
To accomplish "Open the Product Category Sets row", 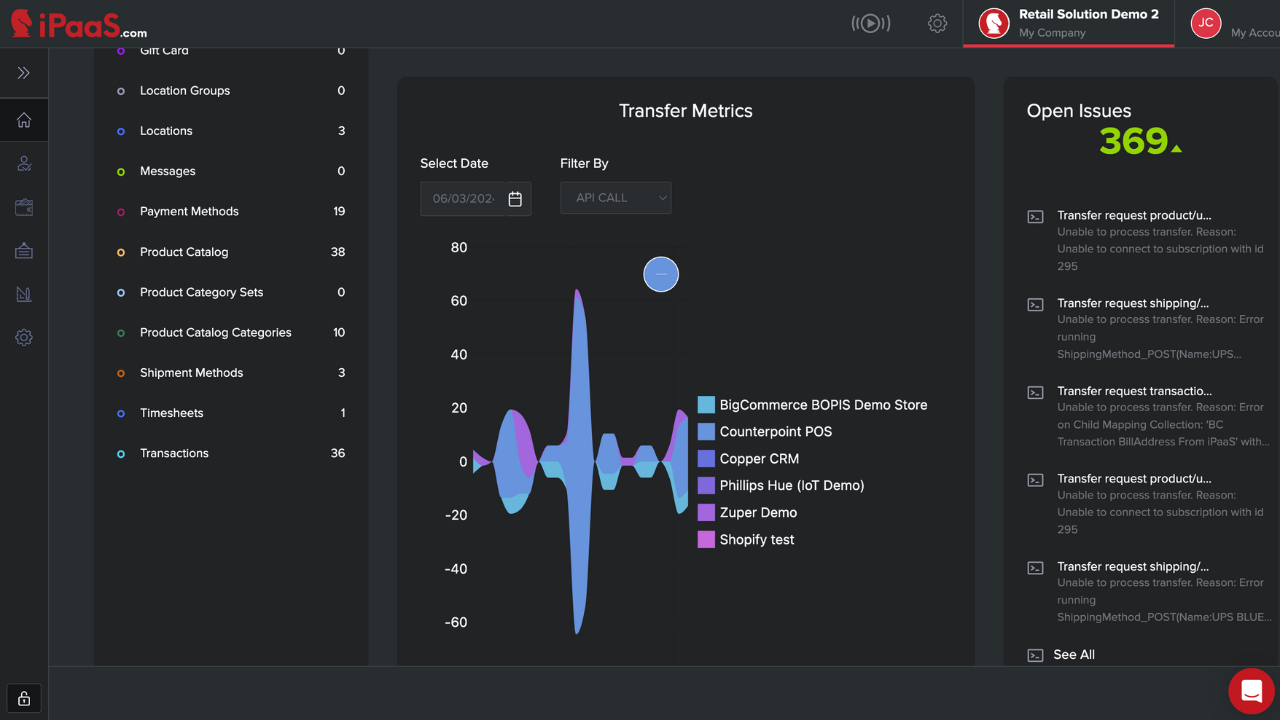I will [231, 292].
